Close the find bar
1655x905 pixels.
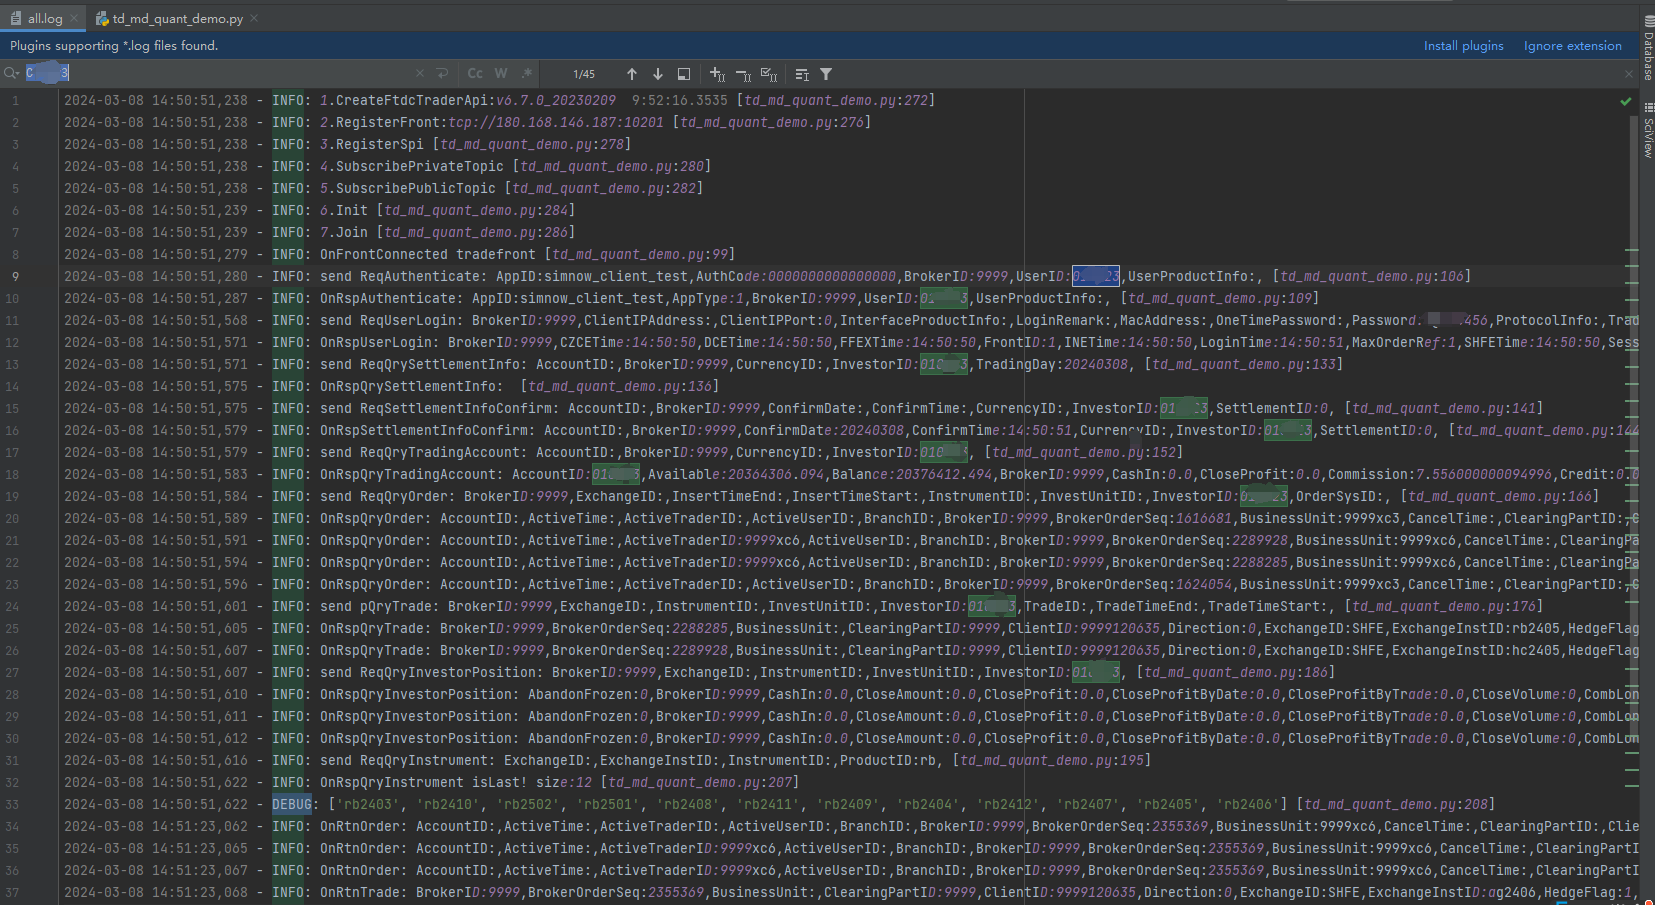pyautogui.click(x=1628, y=73)
